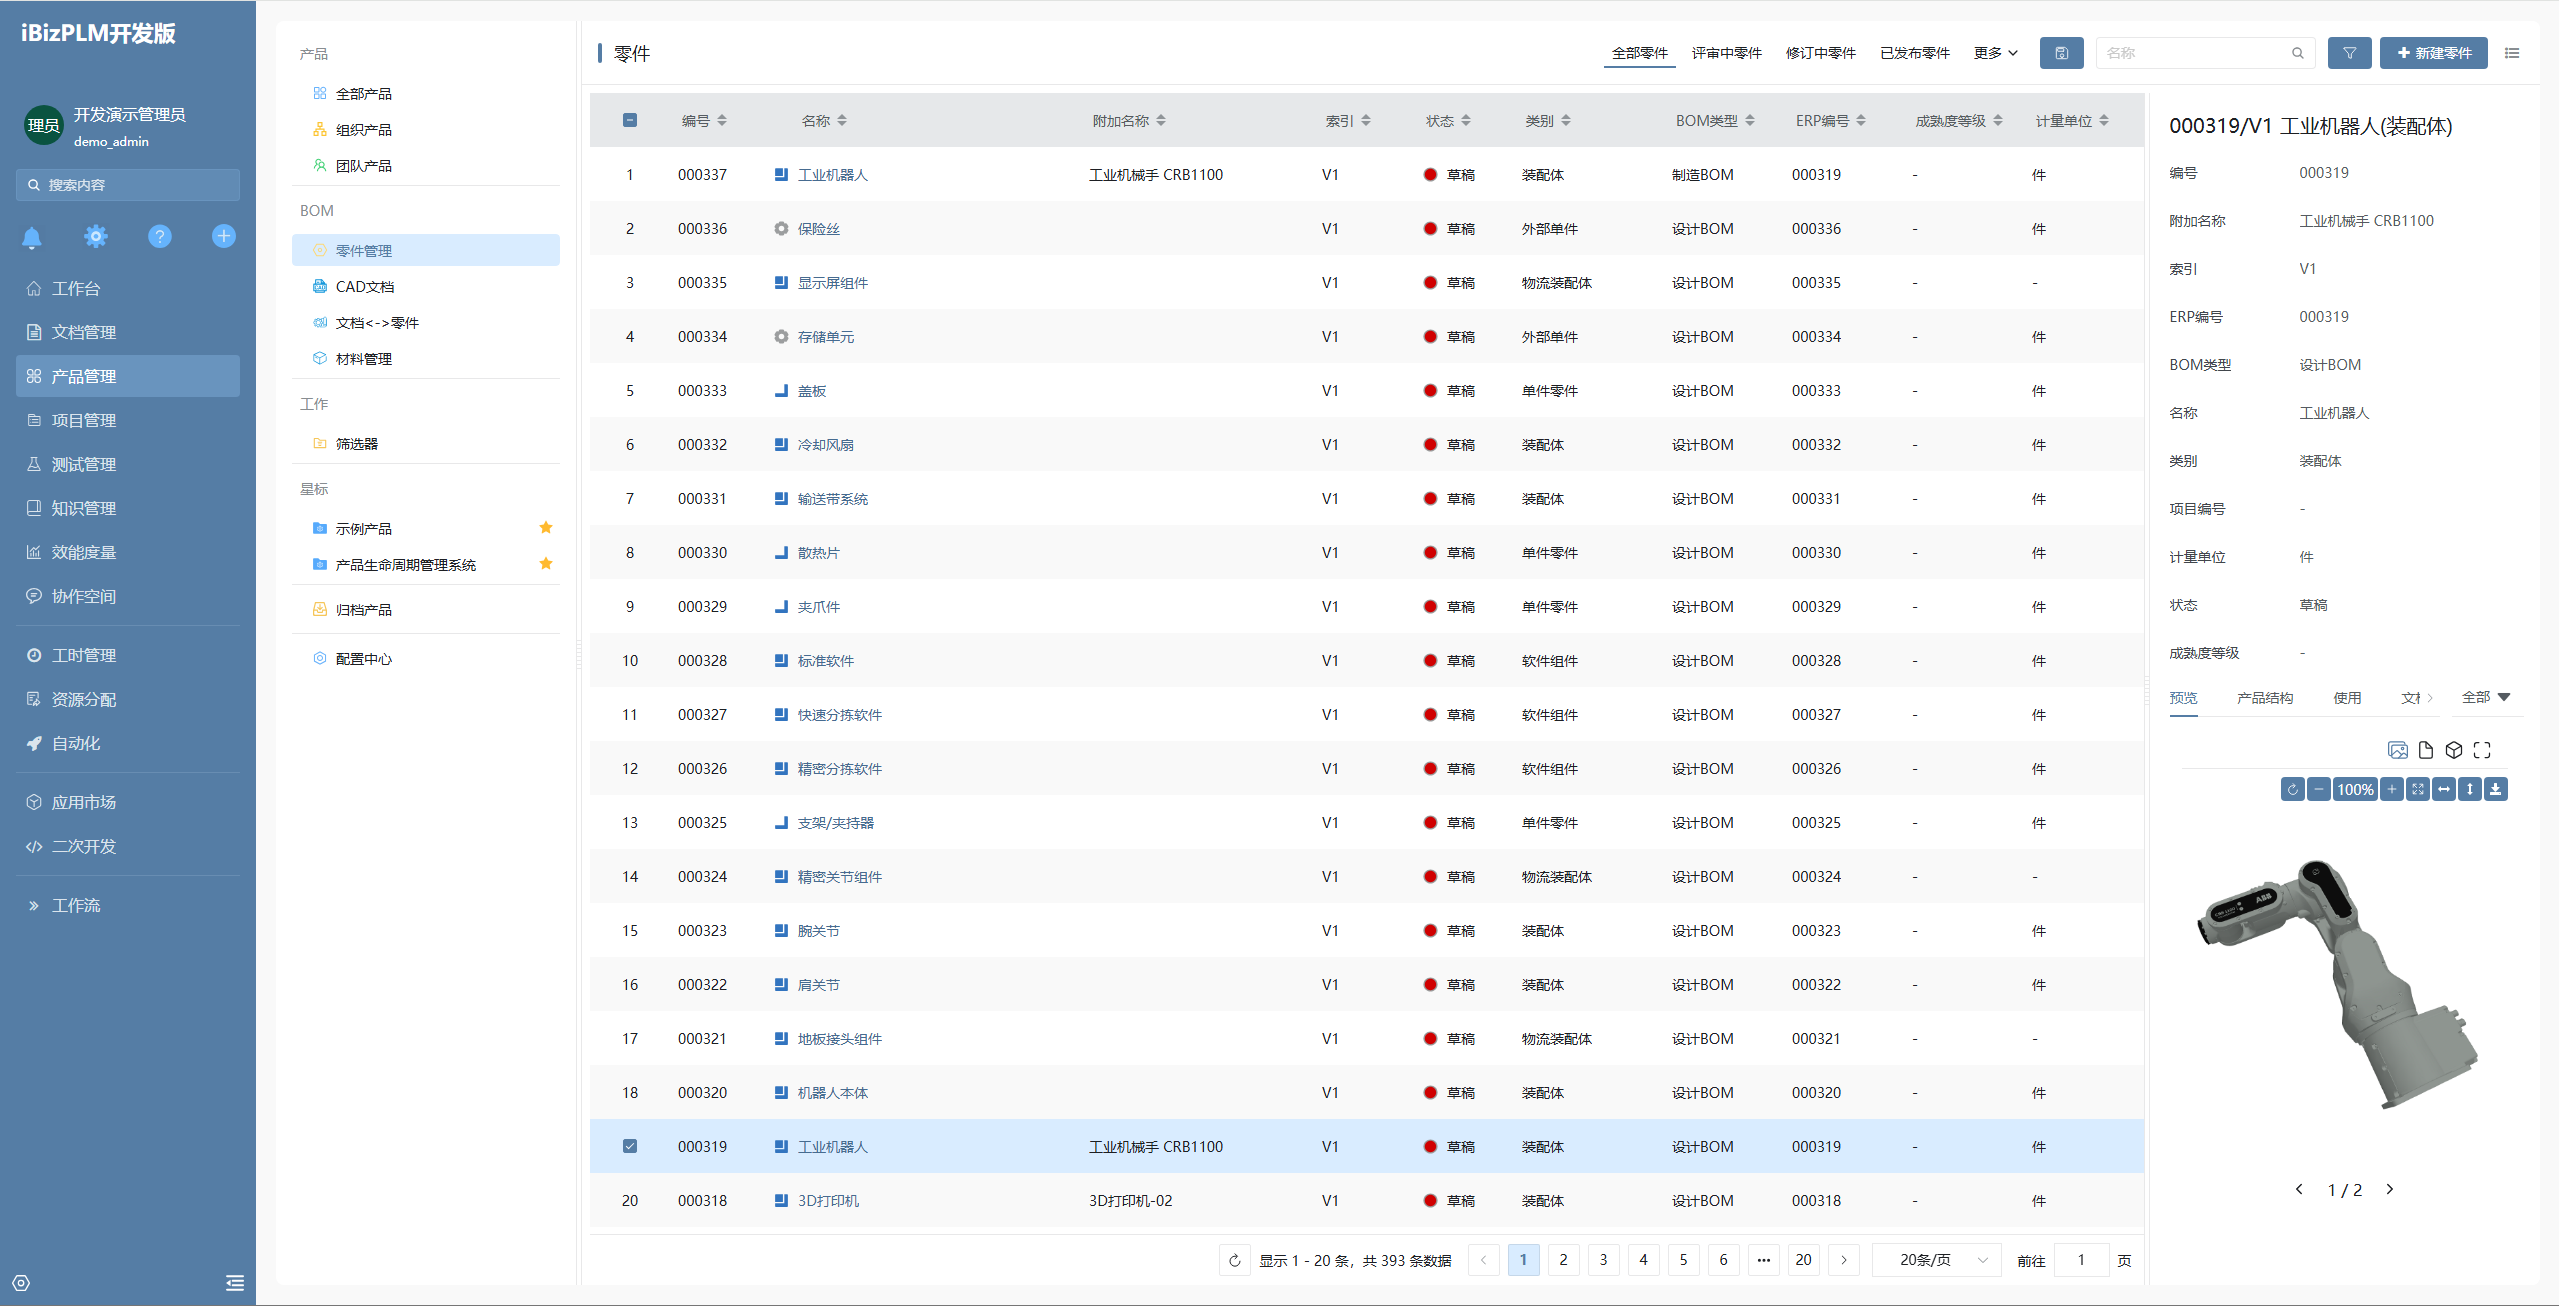The width and height of the screenshot is (2559, 1306).
Task: Click the 新建零件 button
Action: coord(2433,53)
